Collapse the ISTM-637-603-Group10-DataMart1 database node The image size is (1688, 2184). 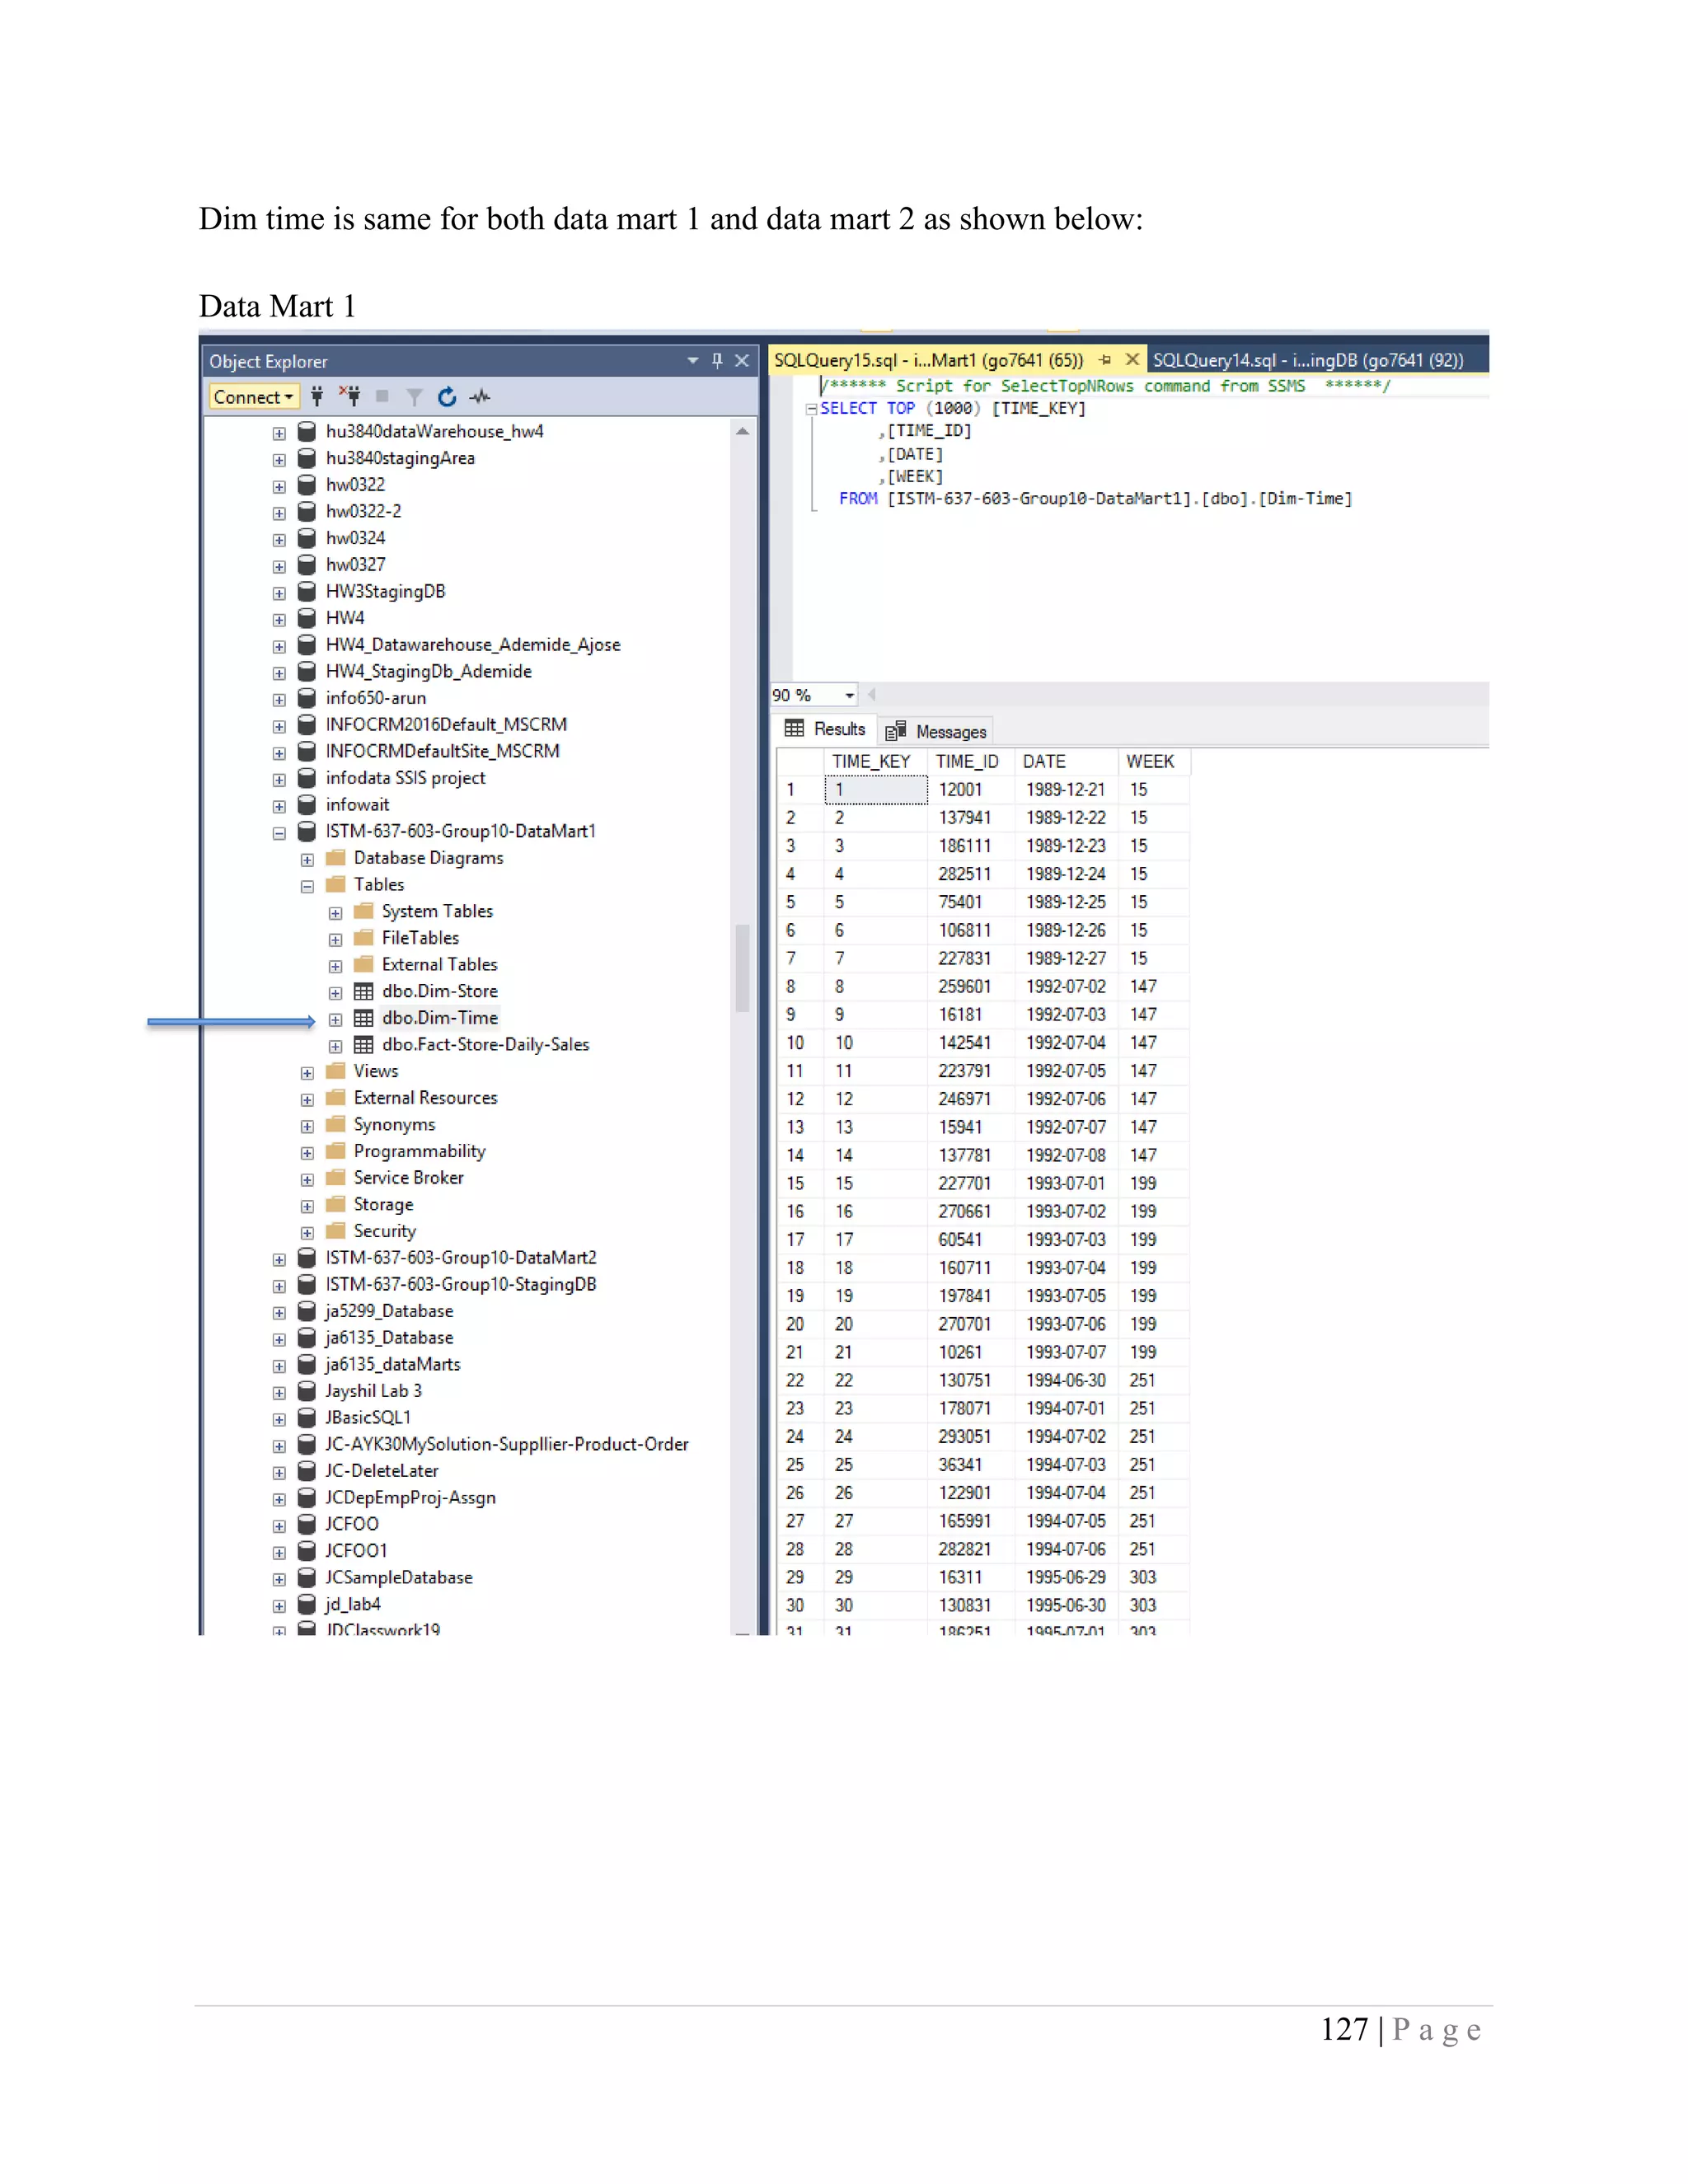pyautogui.click(x=279, y=833)
